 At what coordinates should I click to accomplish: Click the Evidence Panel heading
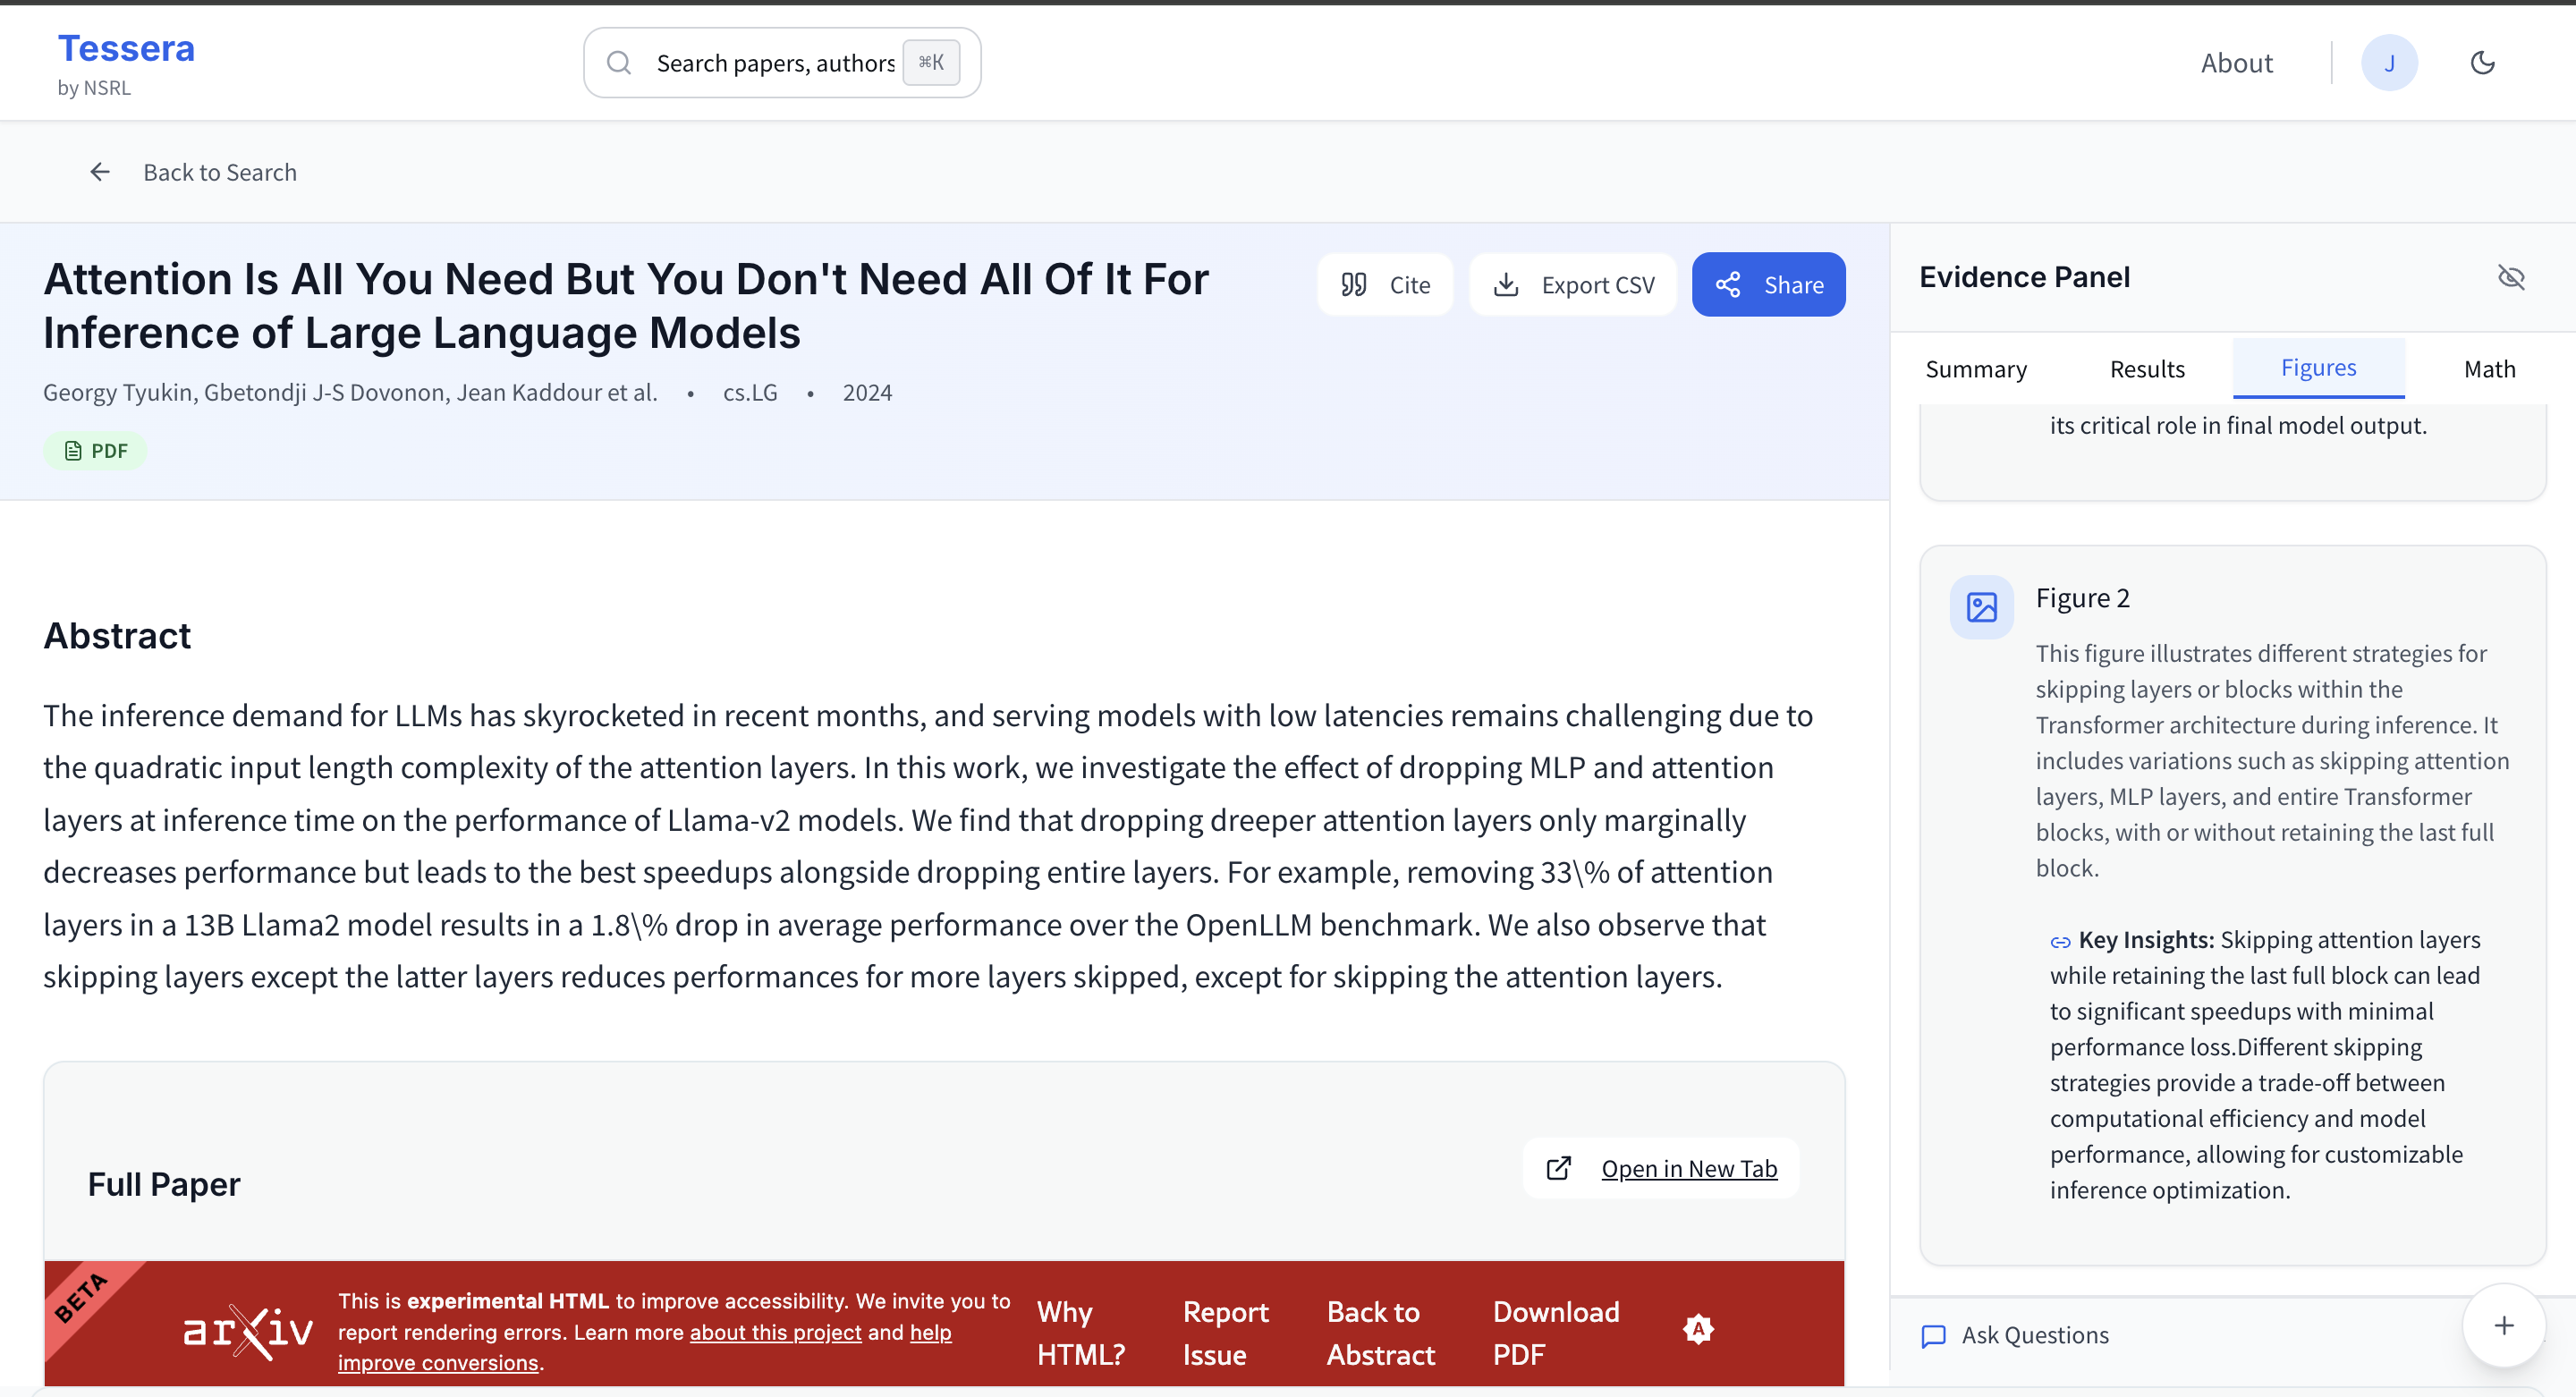[2024, 277]
